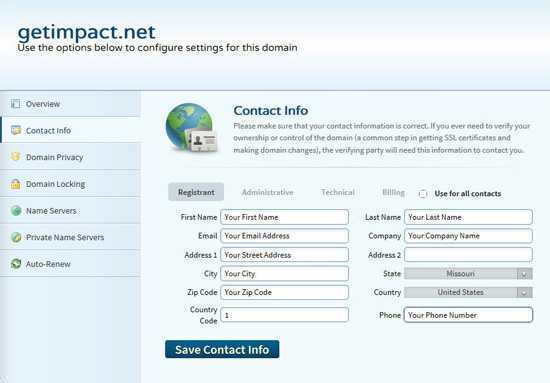Focus the Last Name input field
Image resolution: width=550 pixels, height=383 pixels.
pos(468,217)
